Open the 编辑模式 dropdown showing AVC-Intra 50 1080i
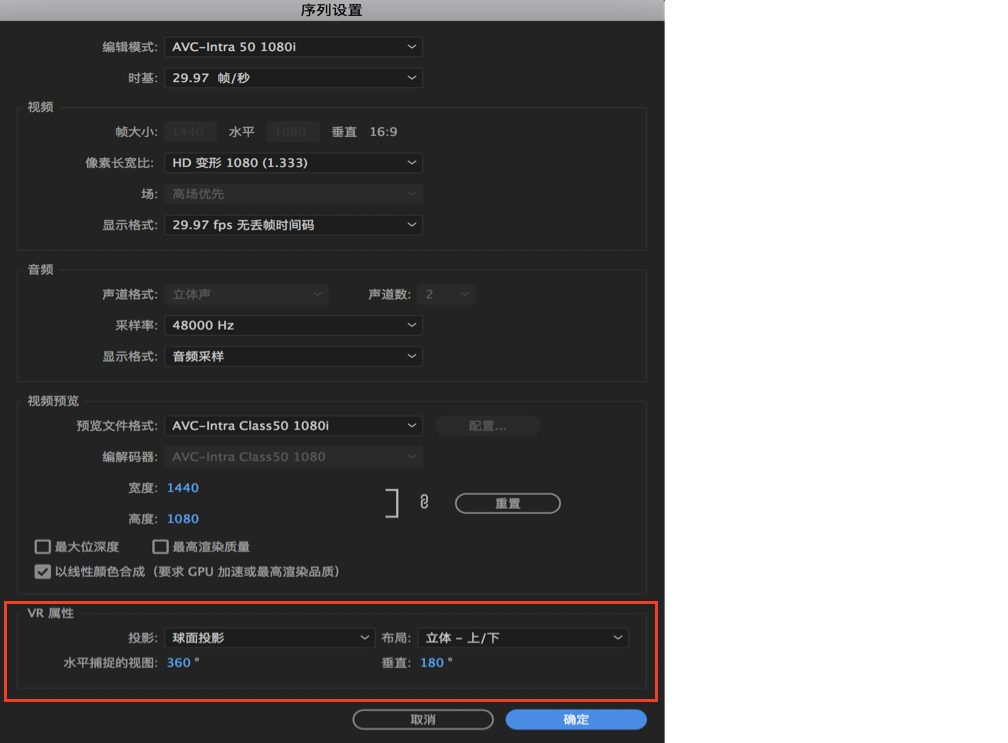 click(293, 46)
